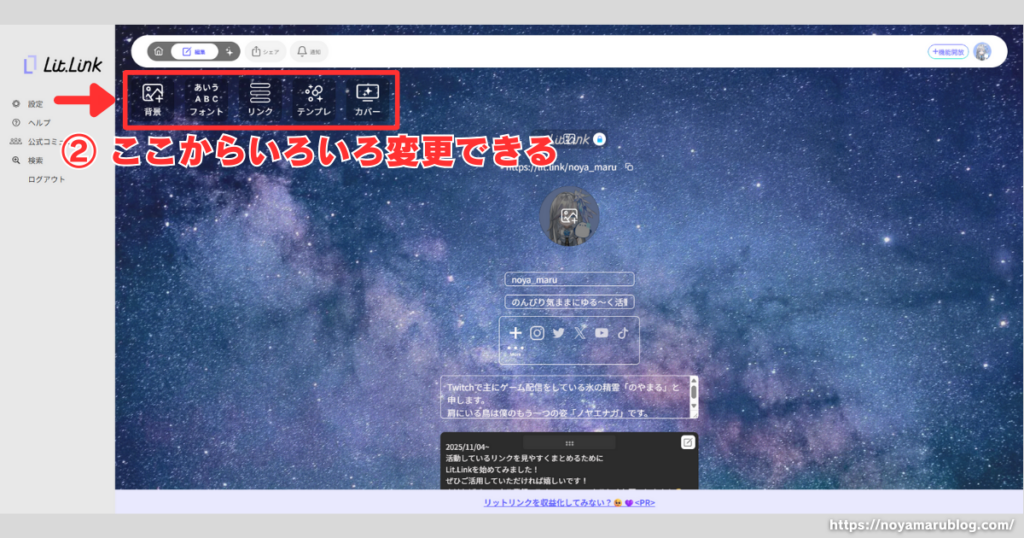Viewport: 1024px width, 538px height.
Task: Open the 通知 notifications button
Action: (311, 51)
